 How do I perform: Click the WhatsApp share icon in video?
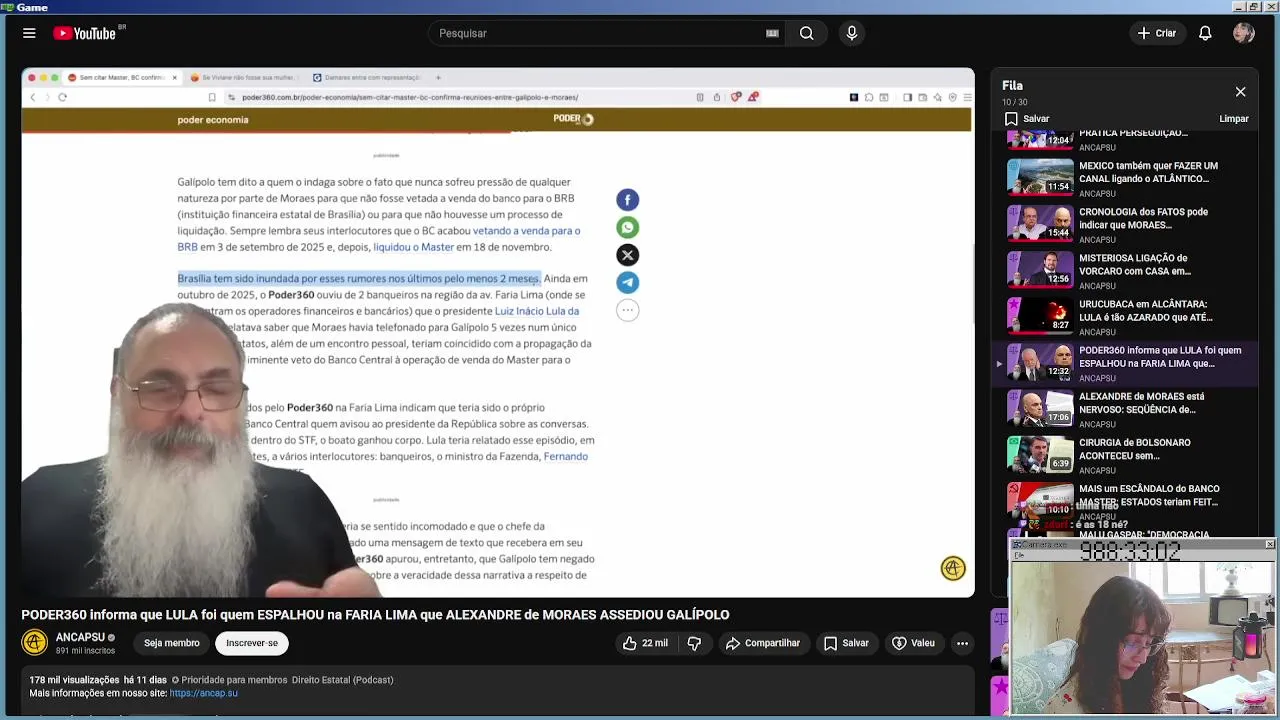tap(627, 227)
